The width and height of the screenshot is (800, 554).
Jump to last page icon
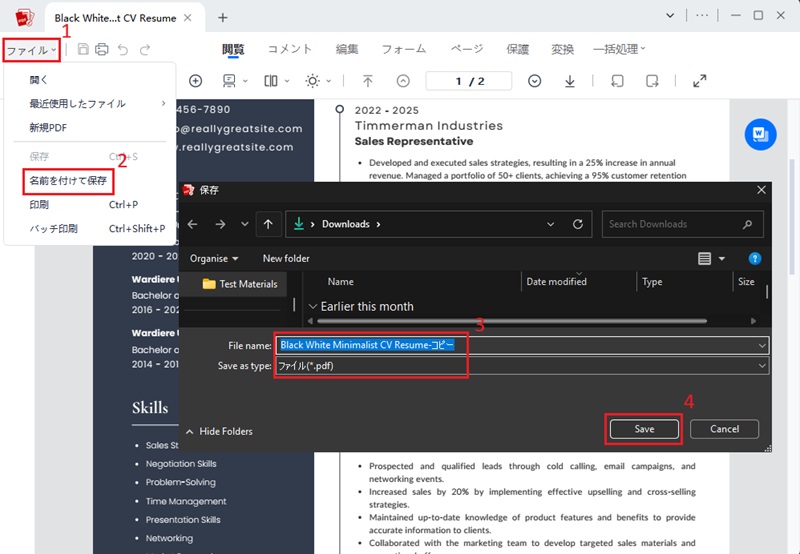coord(570,81)
